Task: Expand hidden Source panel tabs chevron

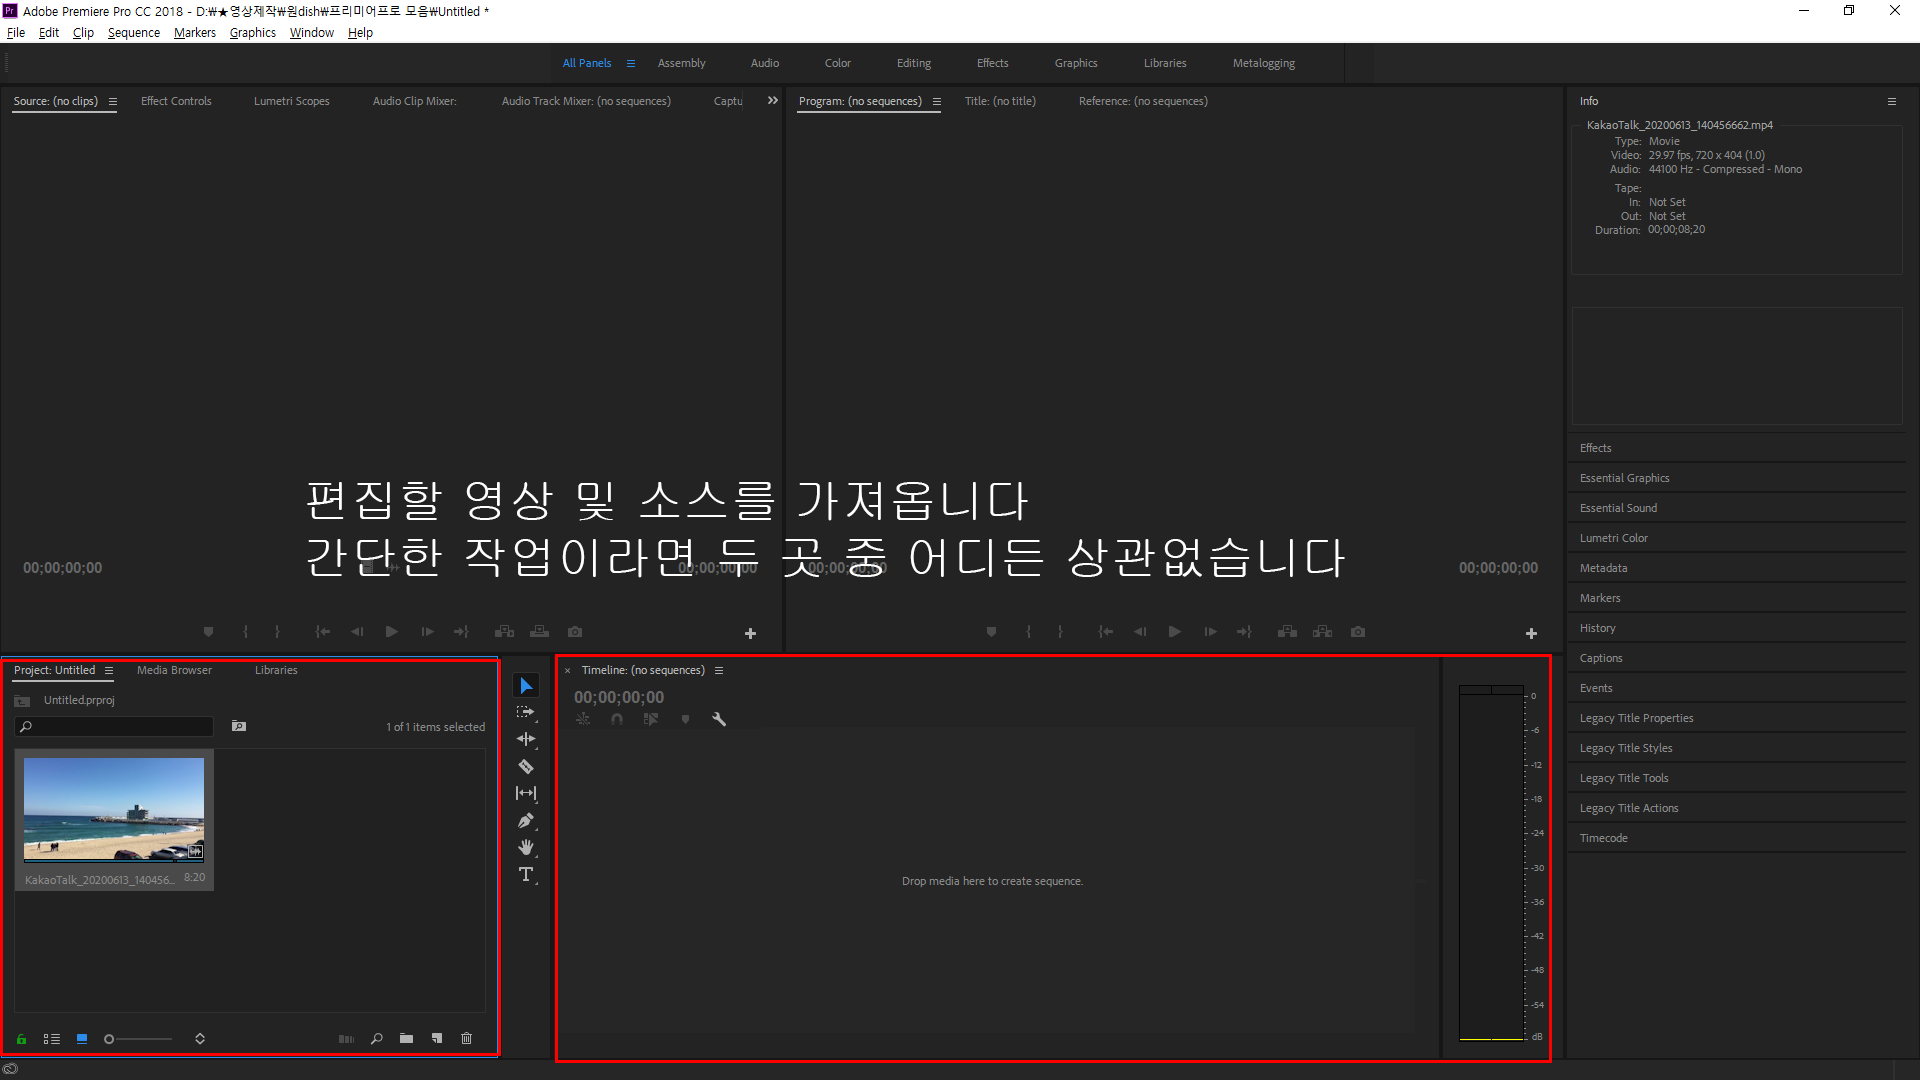Action: coord(772,101)
